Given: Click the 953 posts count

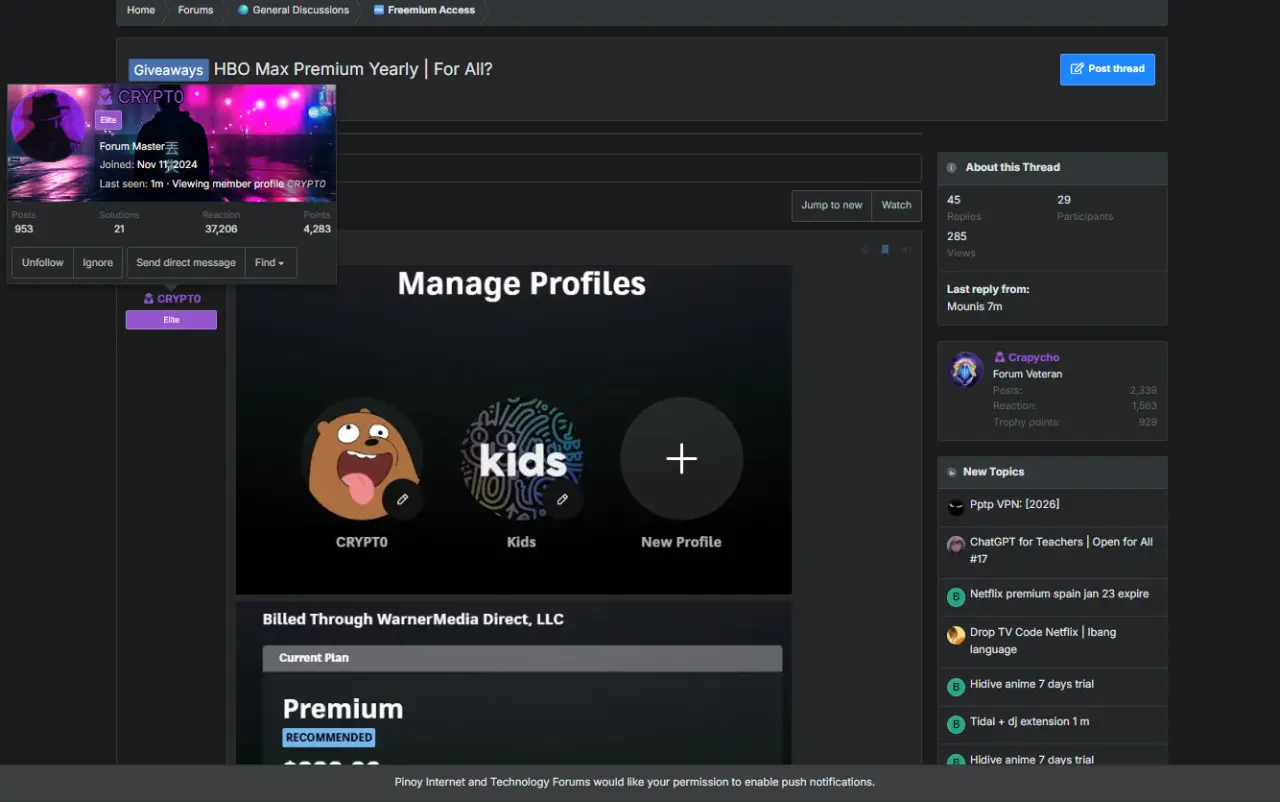Looking at the screenshot, I should point(24,229).
